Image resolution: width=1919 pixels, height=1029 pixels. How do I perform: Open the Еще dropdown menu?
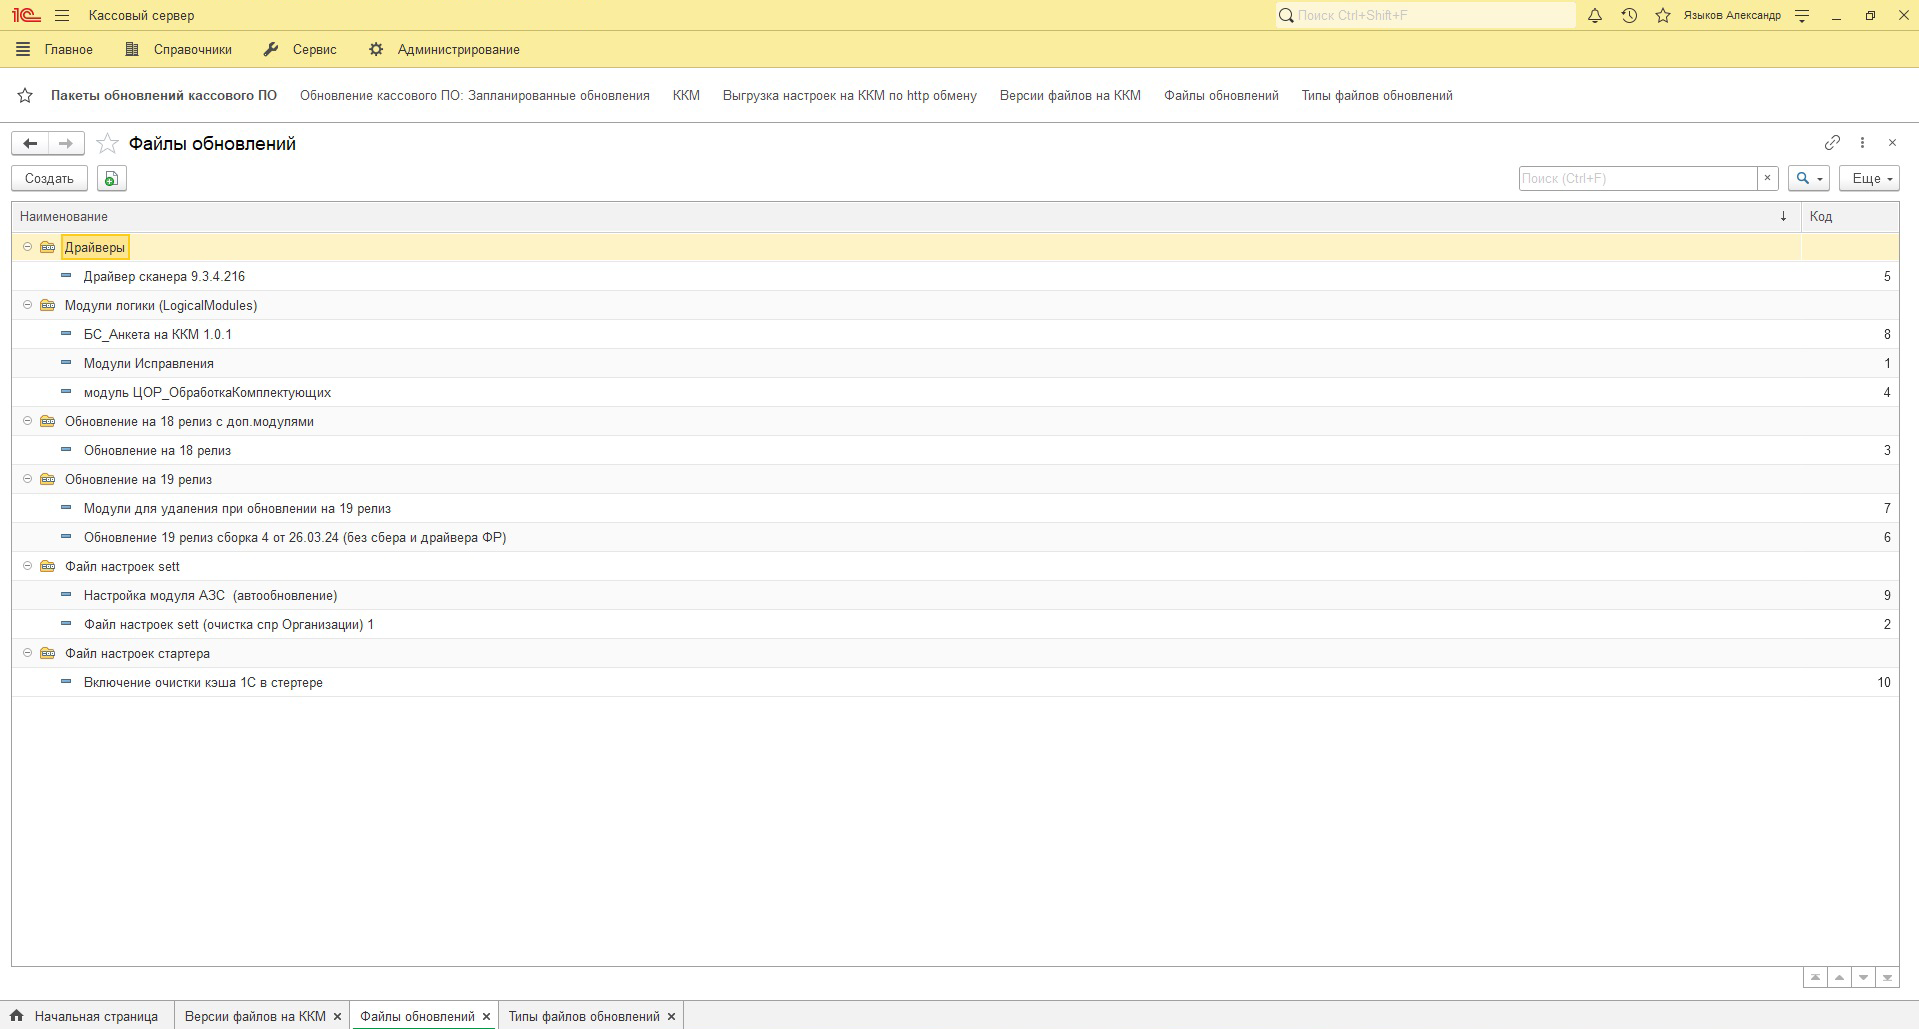coord(1868,178)
